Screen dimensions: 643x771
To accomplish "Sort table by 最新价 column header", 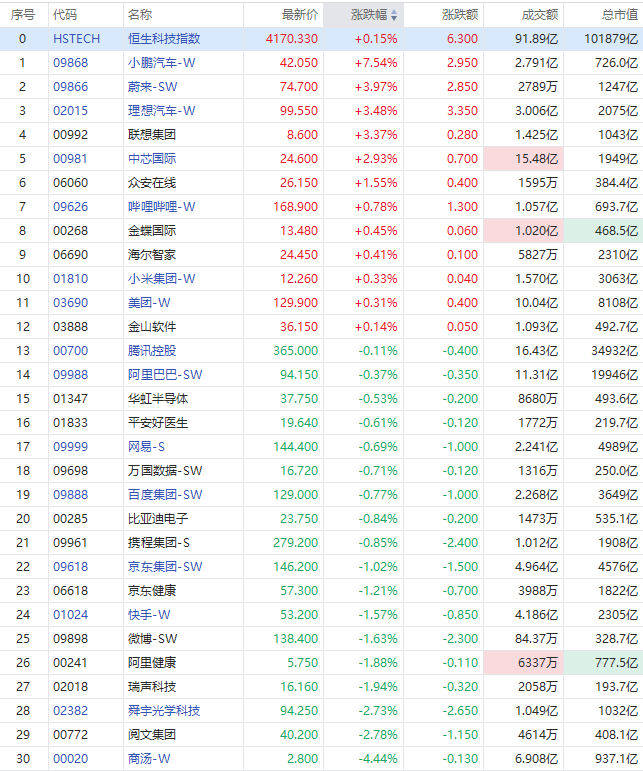I will (300, 15).
